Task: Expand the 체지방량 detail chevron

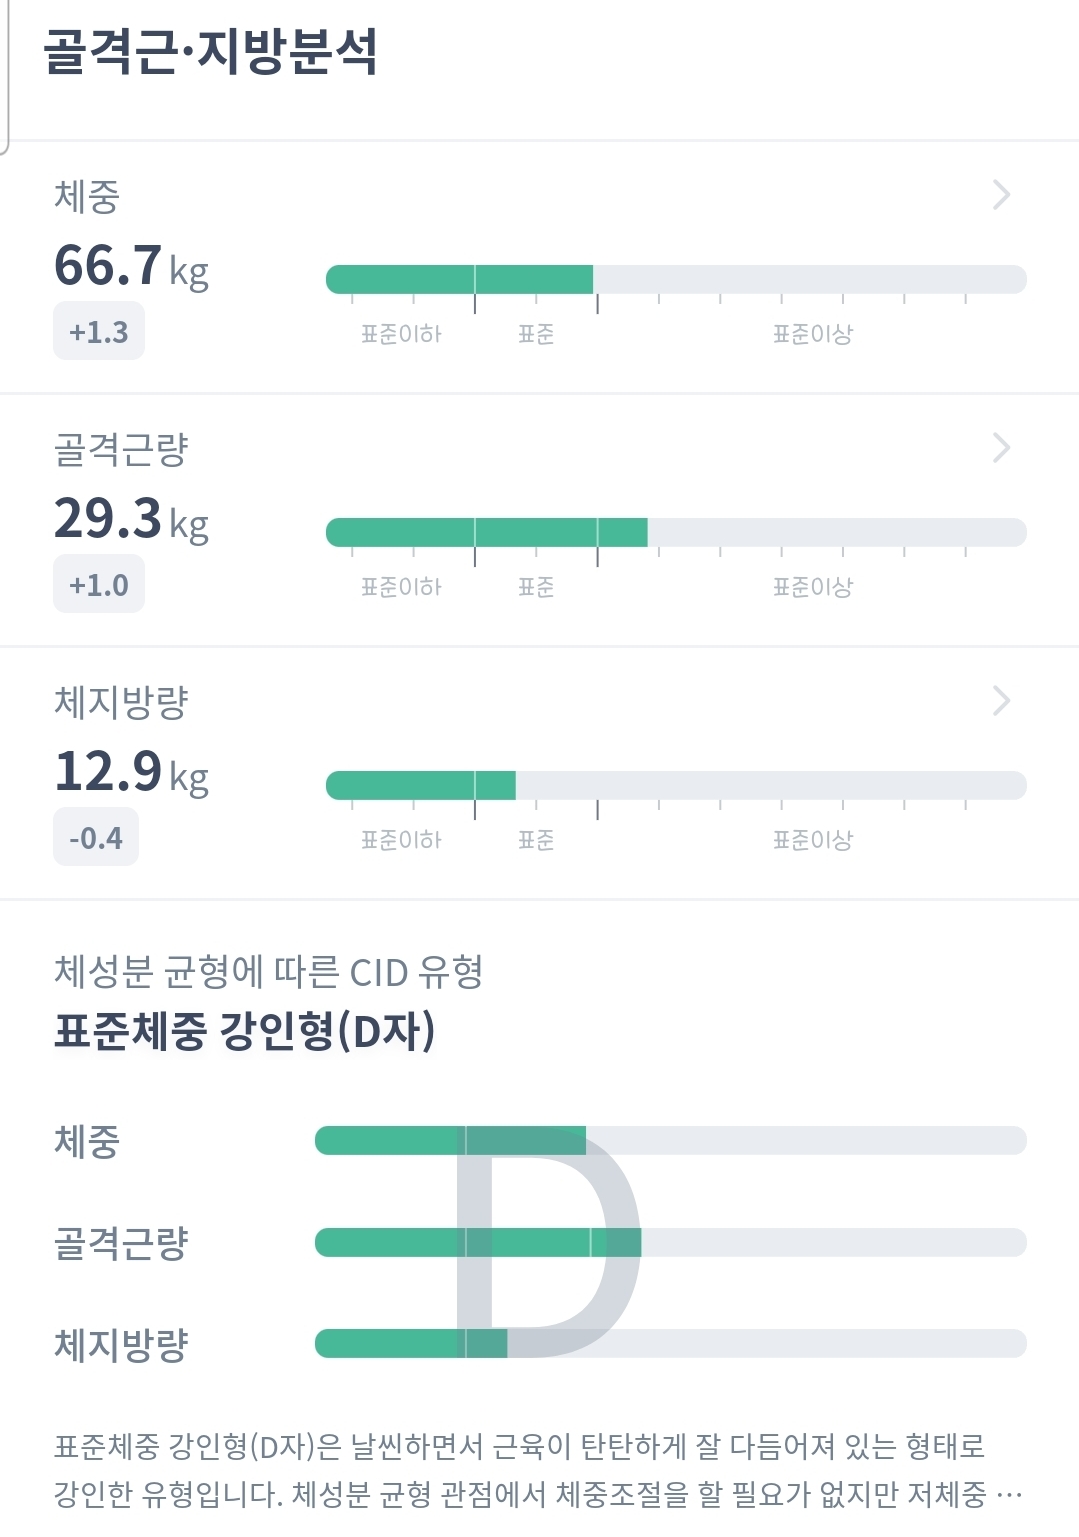Action: [1001, 700]
